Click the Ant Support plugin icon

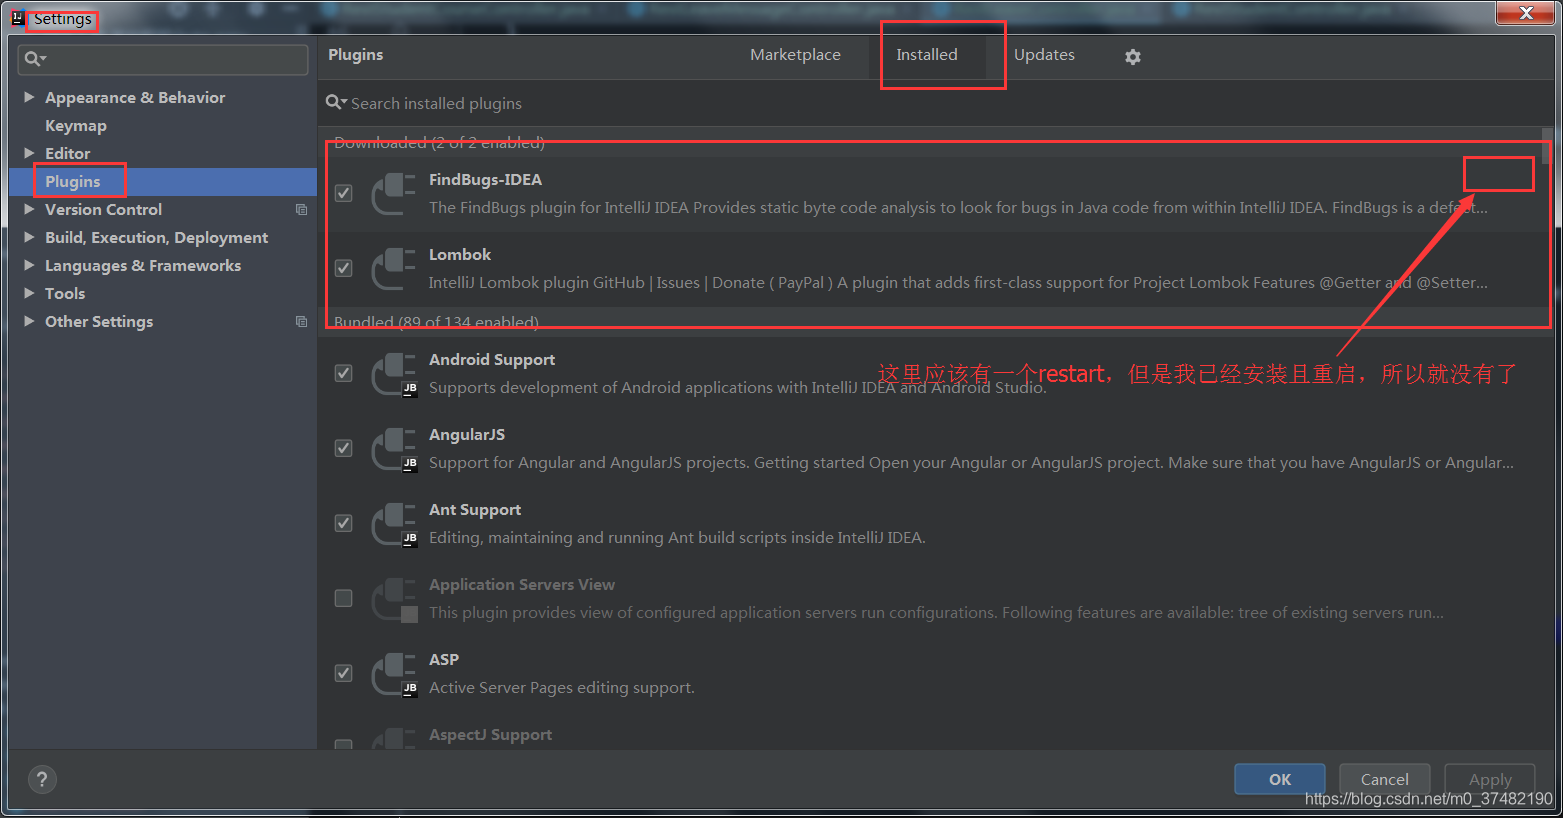pyautogui.click(x=394, y=524)
